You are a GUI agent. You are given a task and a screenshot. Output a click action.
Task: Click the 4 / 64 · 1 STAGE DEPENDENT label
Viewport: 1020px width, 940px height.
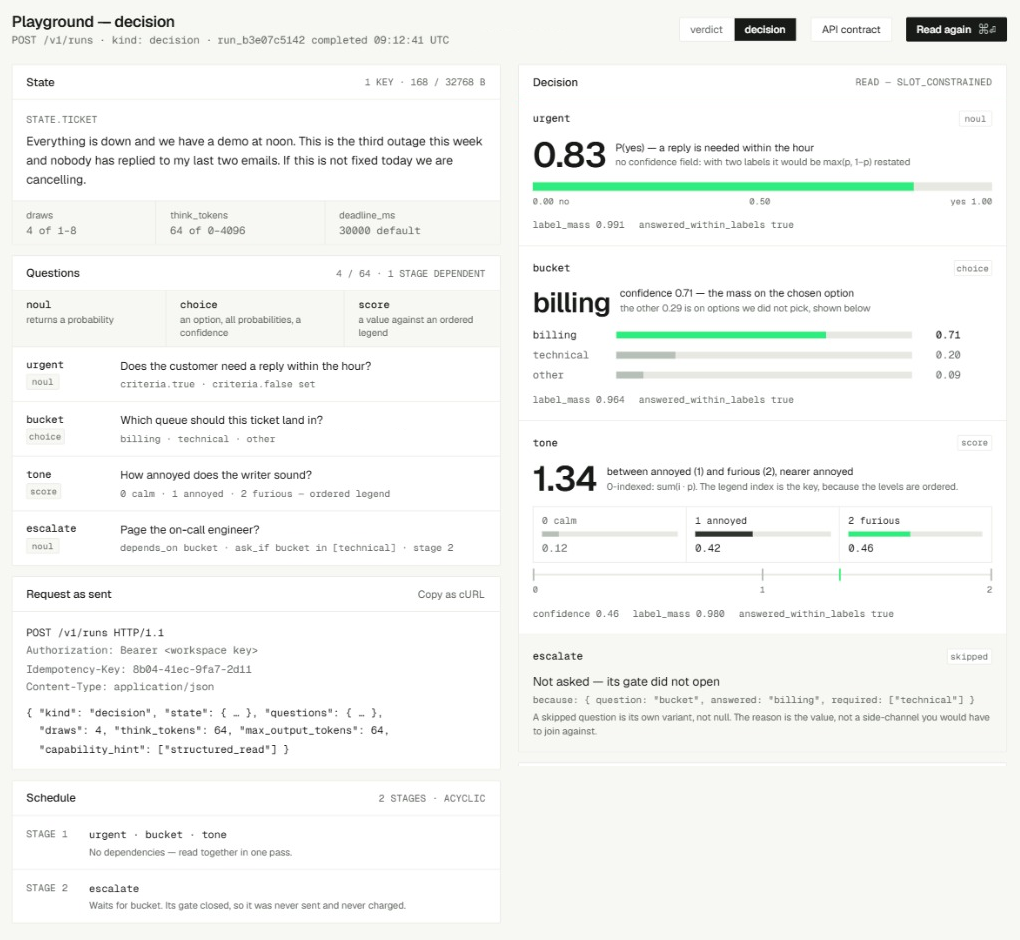point(410,274)
